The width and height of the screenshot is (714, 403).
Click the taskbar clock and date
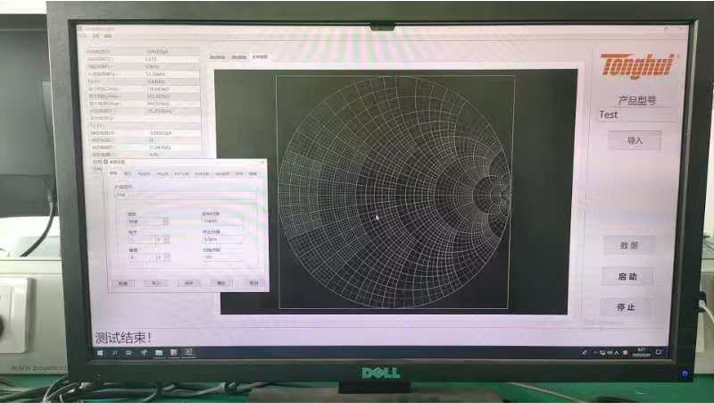(x=638, y=352)
